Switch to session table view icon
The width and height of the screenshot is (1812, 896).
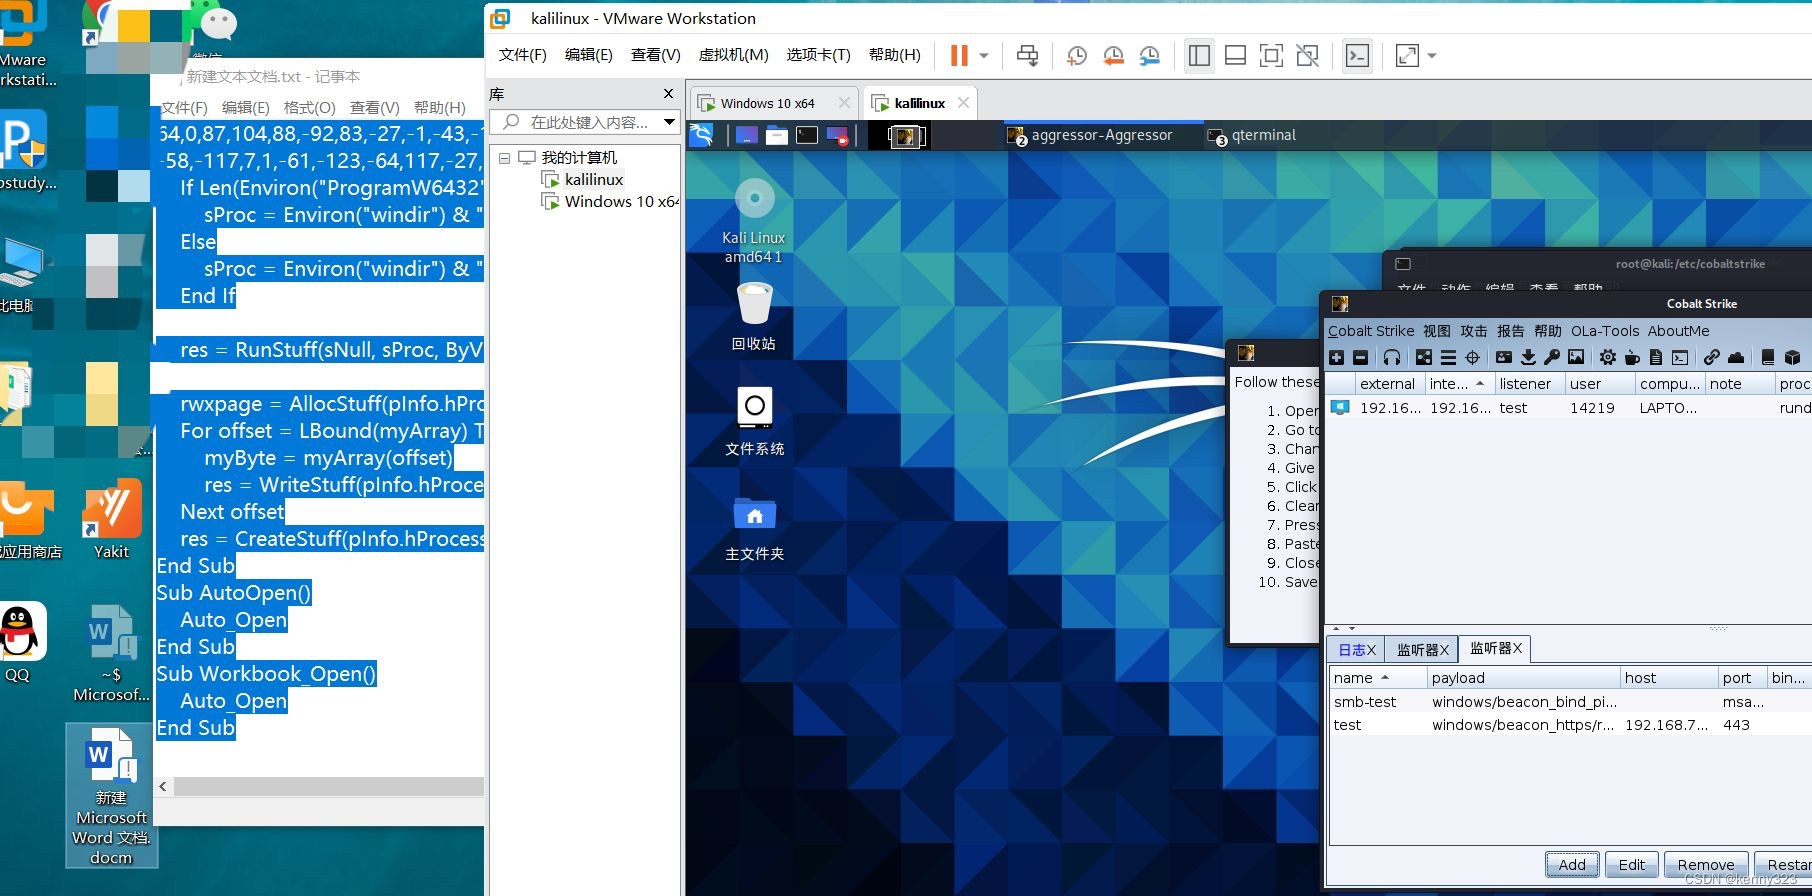click(1448, 357)
